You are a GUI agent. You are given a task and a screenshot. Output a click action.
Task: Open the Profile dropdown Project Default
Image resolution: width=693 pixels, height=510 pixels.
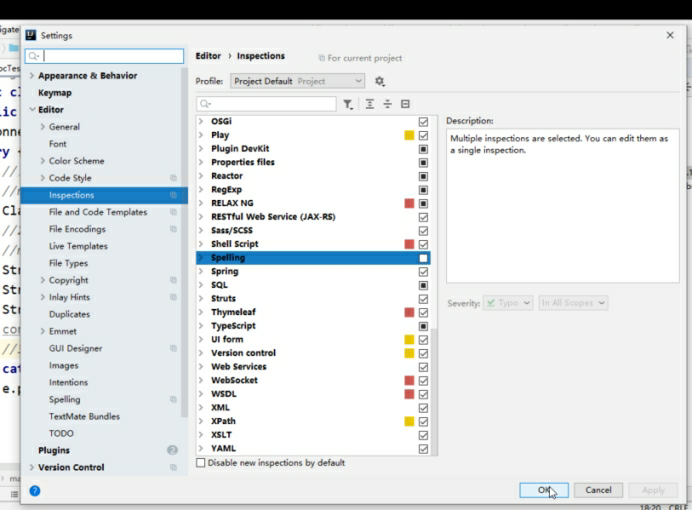pos(297,81)
